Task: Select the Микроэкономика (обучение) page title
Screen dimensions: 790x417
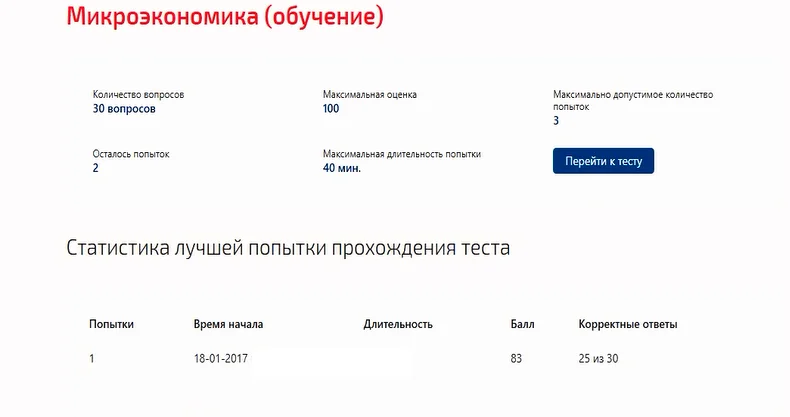Action: [x=225, y=16]
